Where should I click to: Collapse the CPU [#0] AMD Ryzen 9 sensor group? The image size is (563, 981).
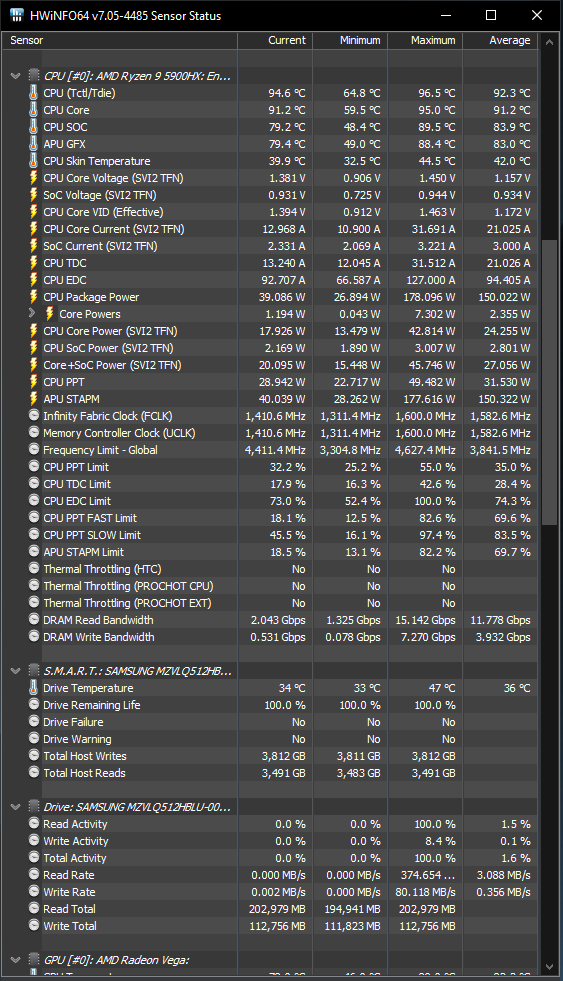16,76
